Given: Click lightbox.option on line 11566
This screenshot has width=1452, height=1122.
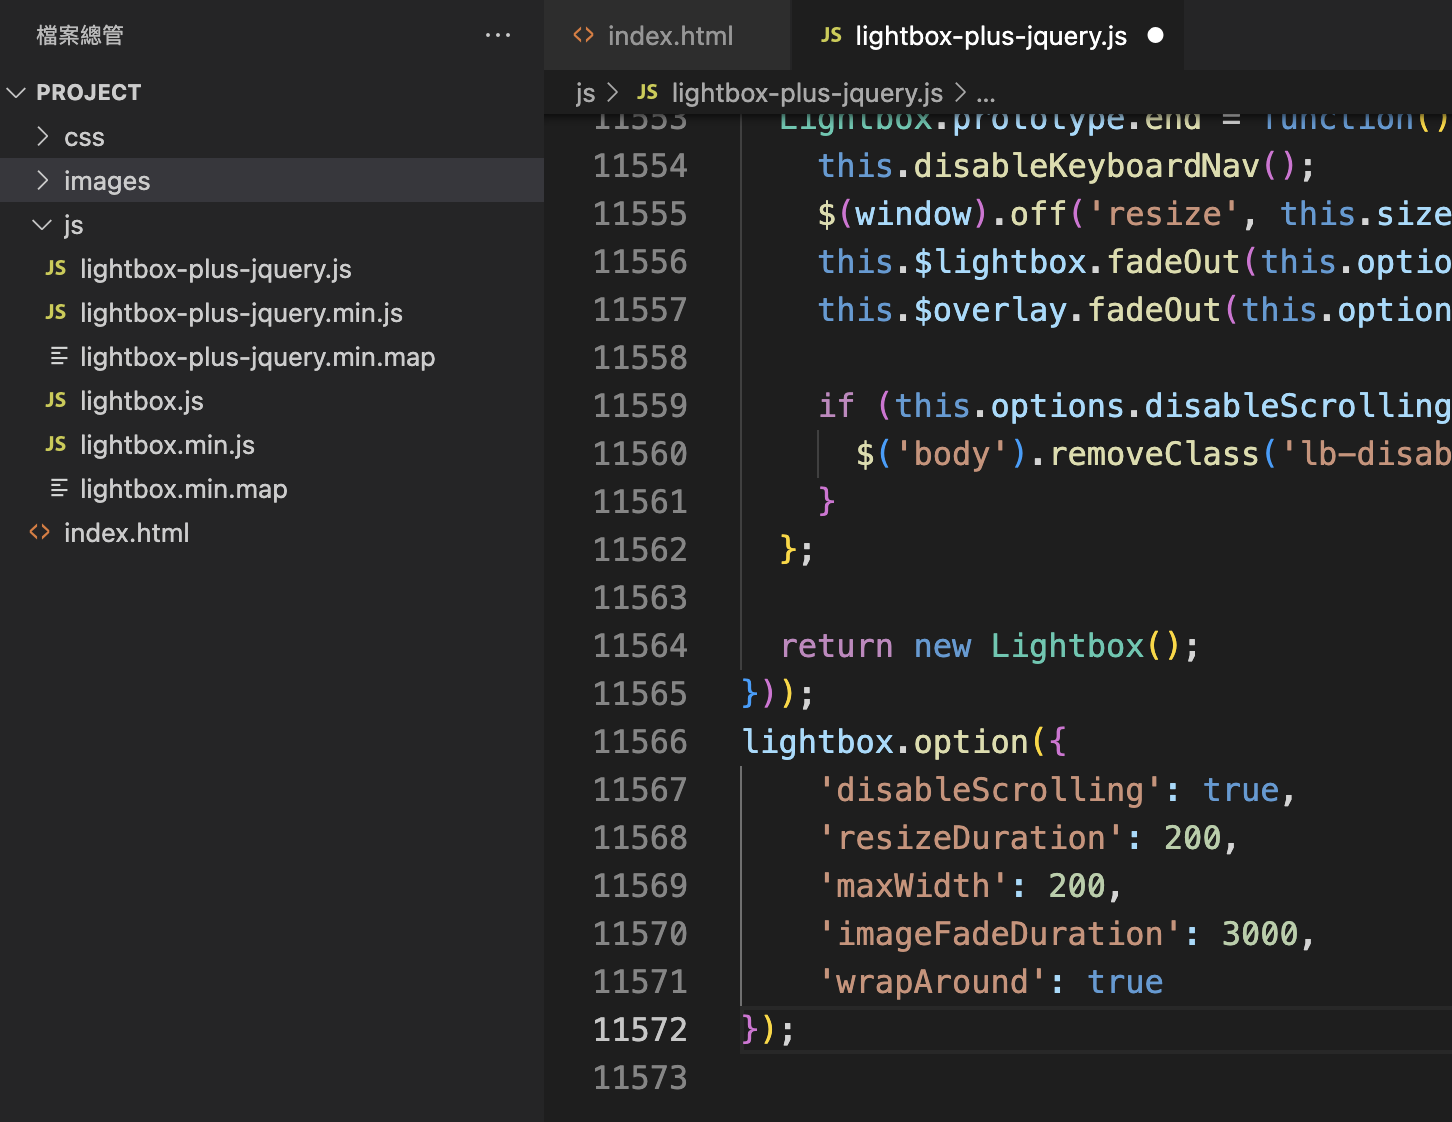Looking at the screenshot, I should (x=885, y=742).
